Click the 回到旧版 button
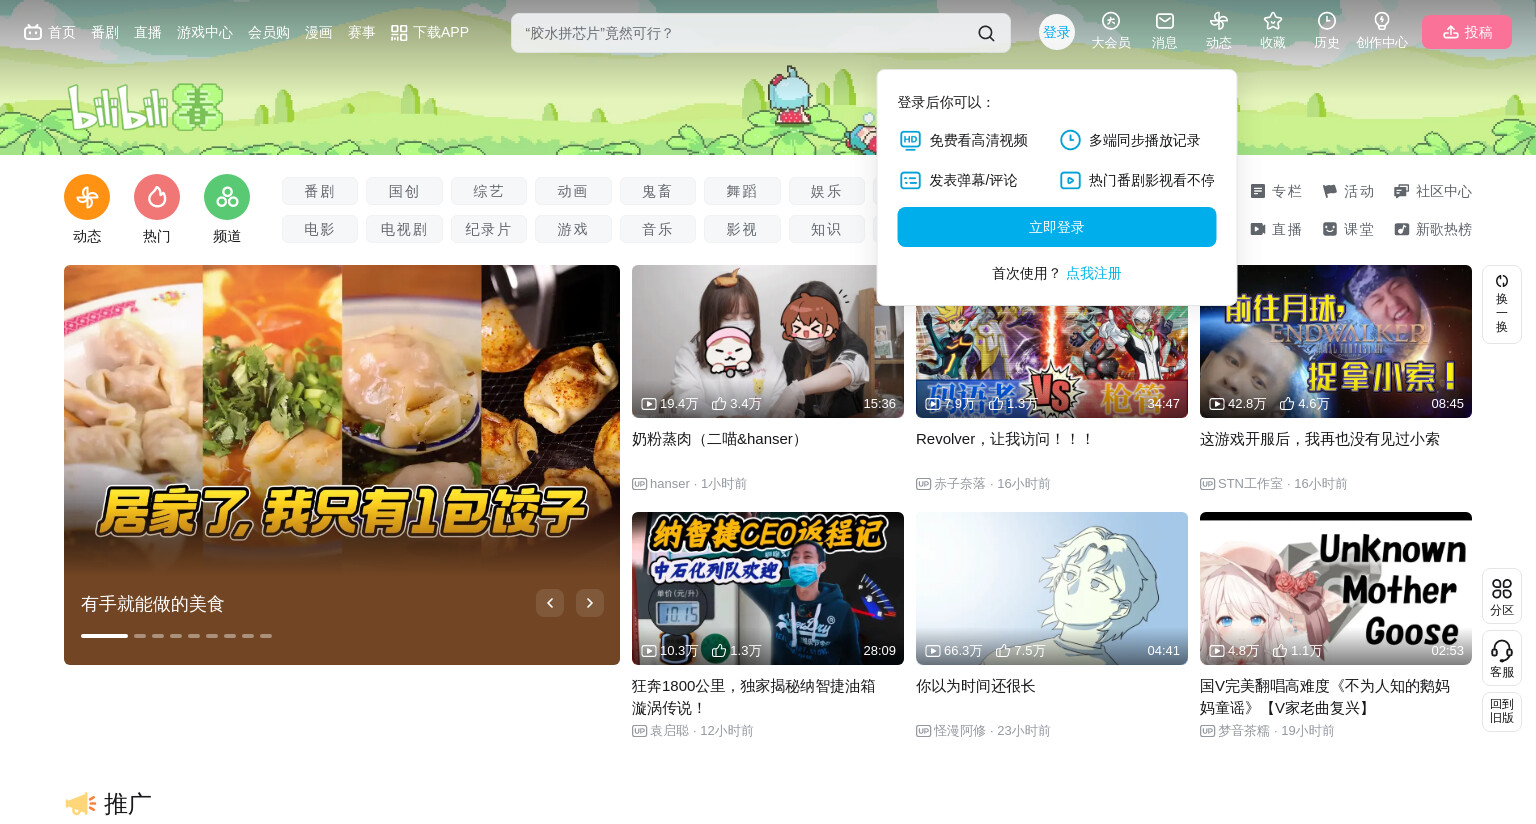Image resolution: width=1536 pixels, height=824 pixels. (x=1501, y=711)
